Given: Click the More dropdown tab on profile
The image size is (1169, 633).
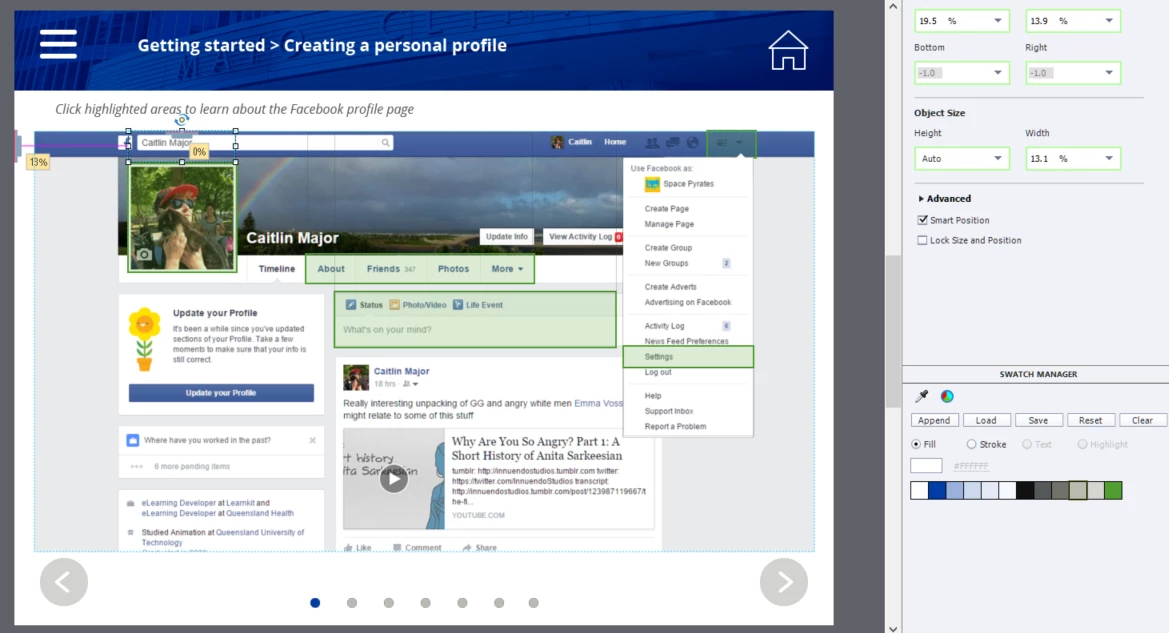Looking at the screenshot, I should tap(507, 269).
